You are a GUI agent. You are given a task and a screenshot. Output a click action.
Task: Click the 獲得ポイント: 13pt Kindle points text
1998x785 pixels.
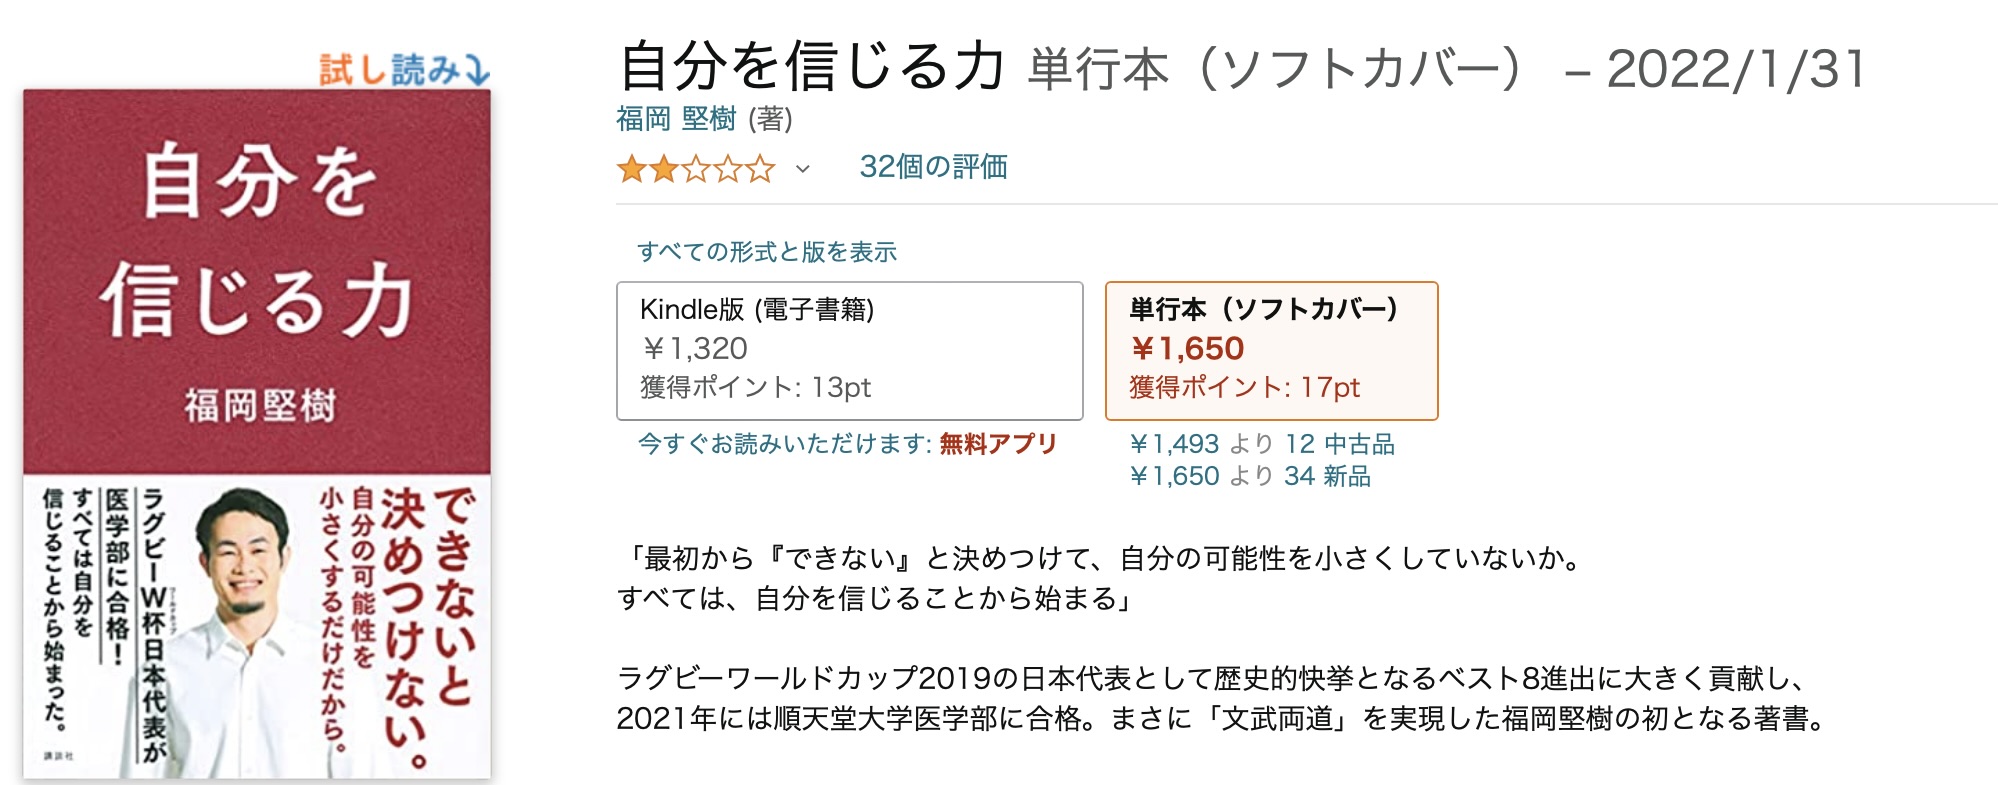[756, 387]
